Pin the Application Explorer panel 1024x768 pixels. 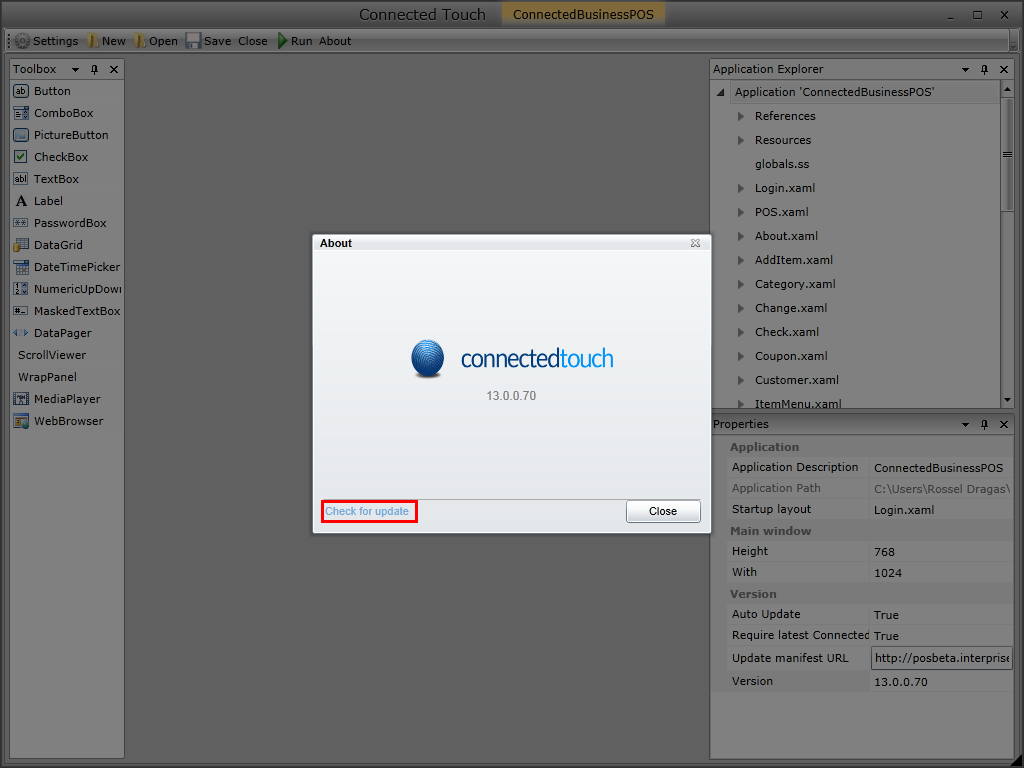984,69
